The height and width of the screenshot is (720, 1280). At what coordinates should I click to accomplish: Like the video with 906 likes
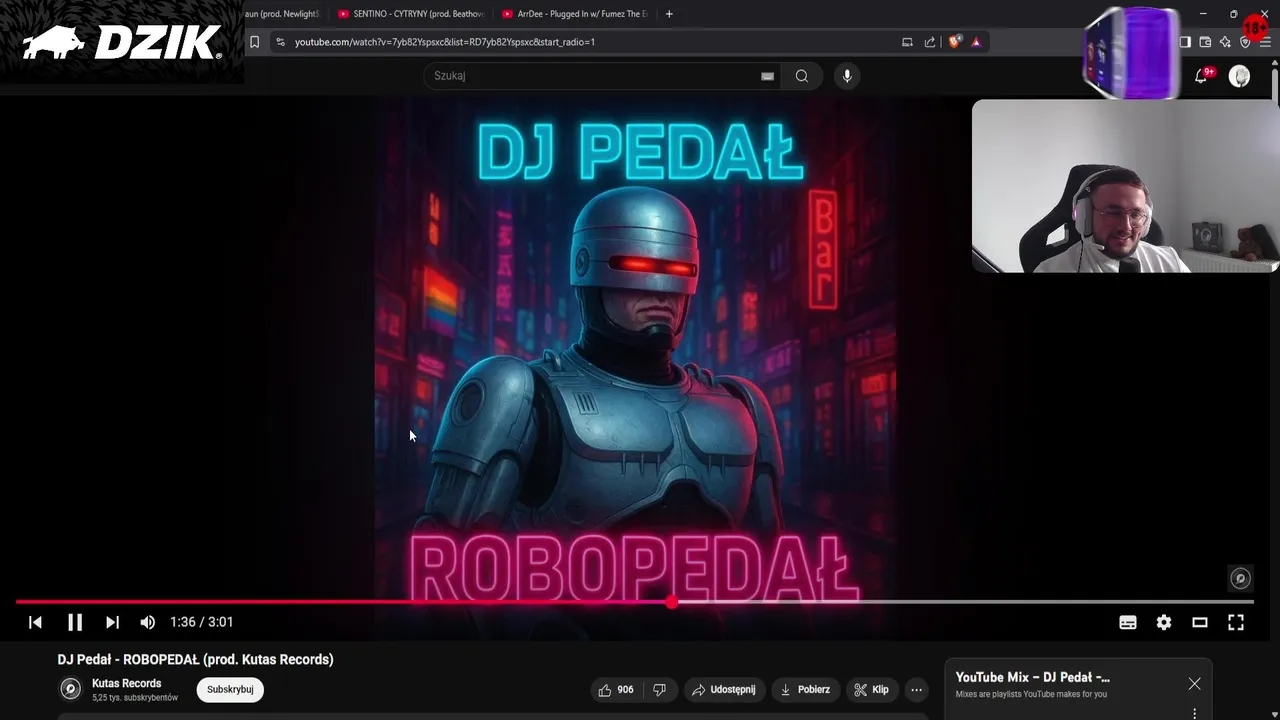[x=616, y=689]
